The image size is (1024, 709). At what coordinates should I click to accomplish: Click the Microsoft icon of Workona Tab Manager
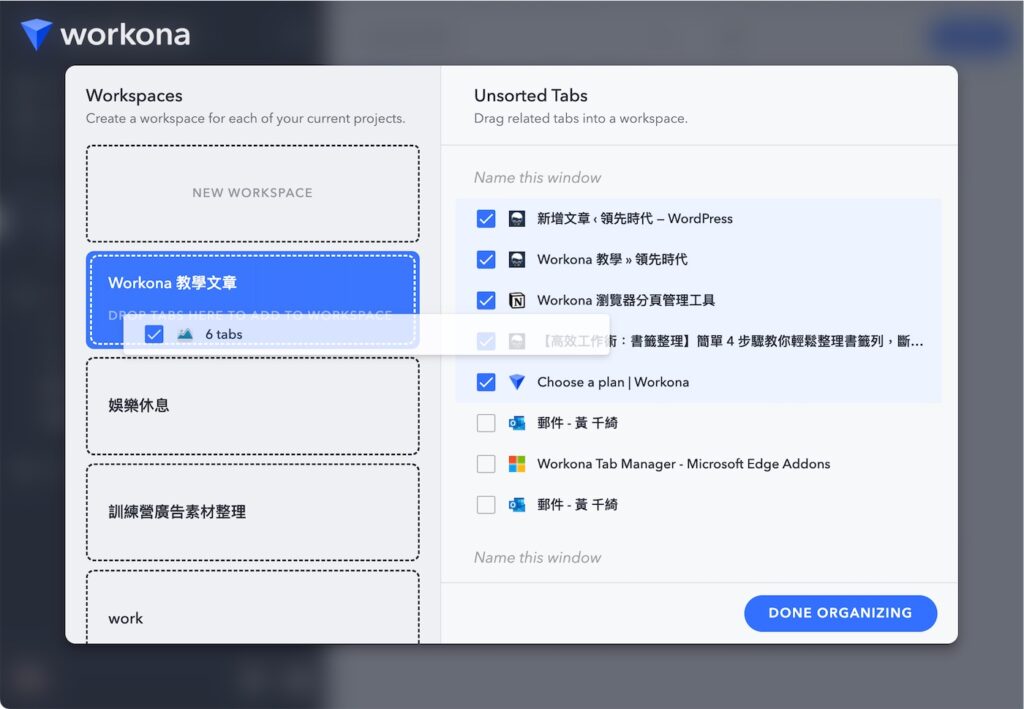tap(517, 464)
